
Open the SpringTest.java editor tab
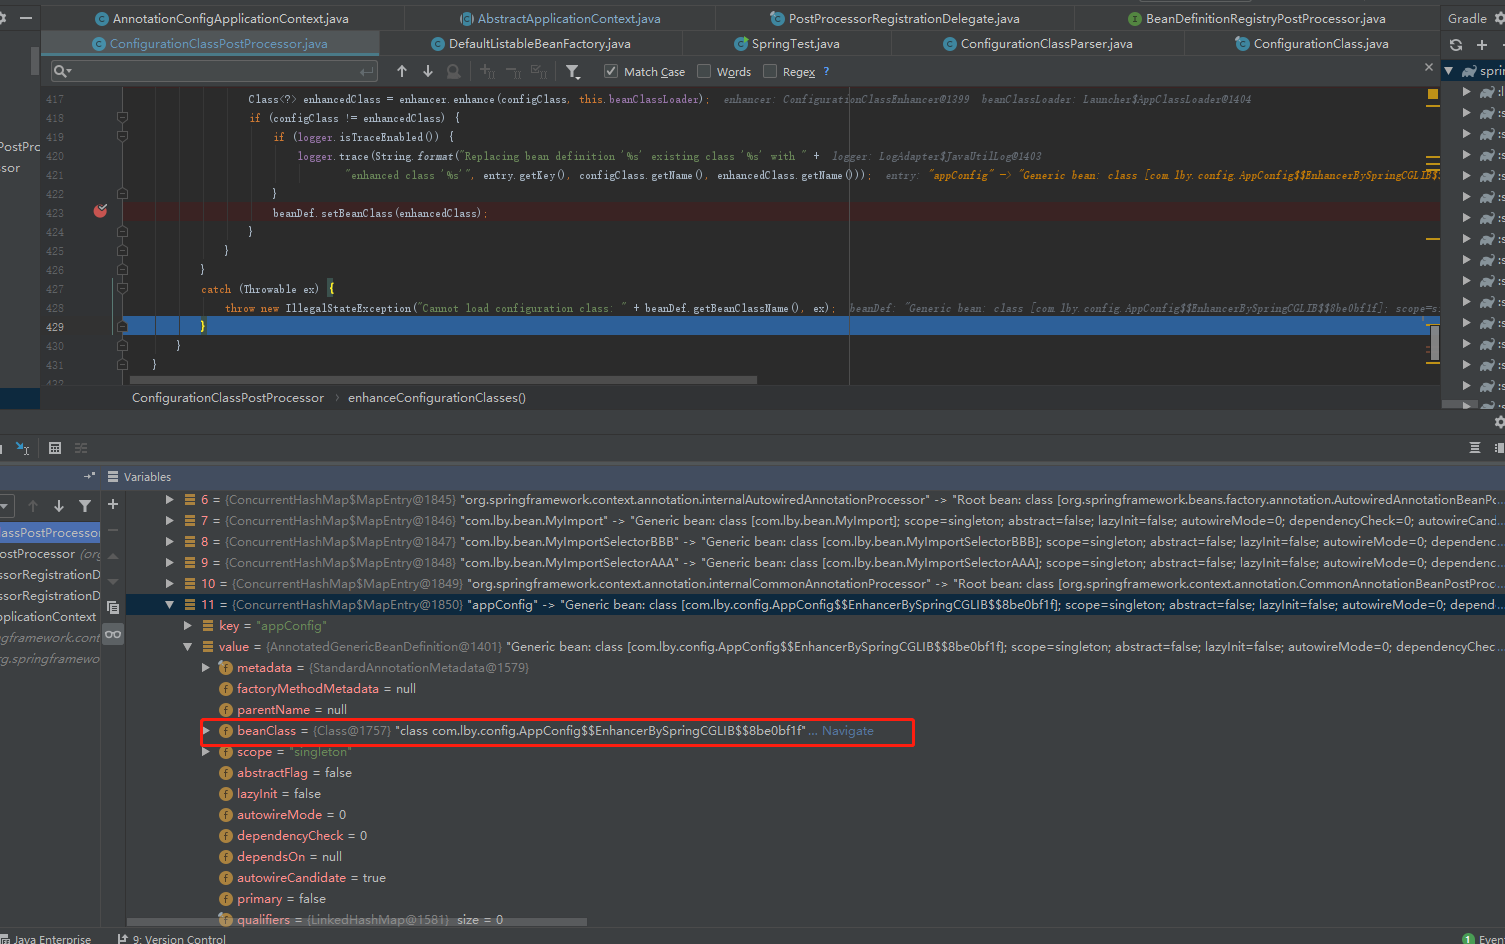[x=786, y=43]
